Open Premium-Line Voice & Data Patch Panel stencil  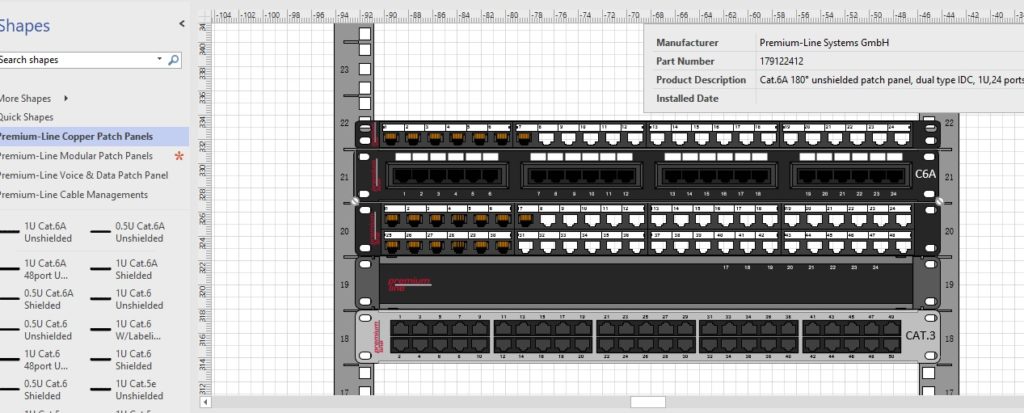[83, 175]
